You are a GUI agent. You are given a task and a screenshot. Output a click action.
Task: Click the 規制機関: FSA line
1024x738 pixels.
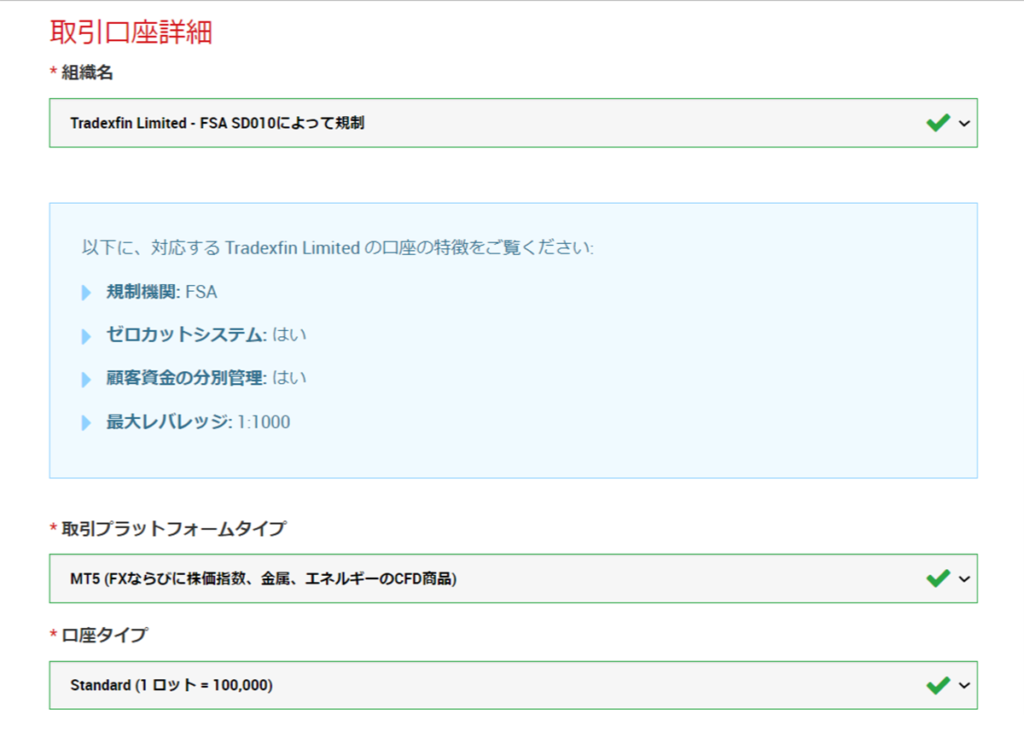point(161,292)
